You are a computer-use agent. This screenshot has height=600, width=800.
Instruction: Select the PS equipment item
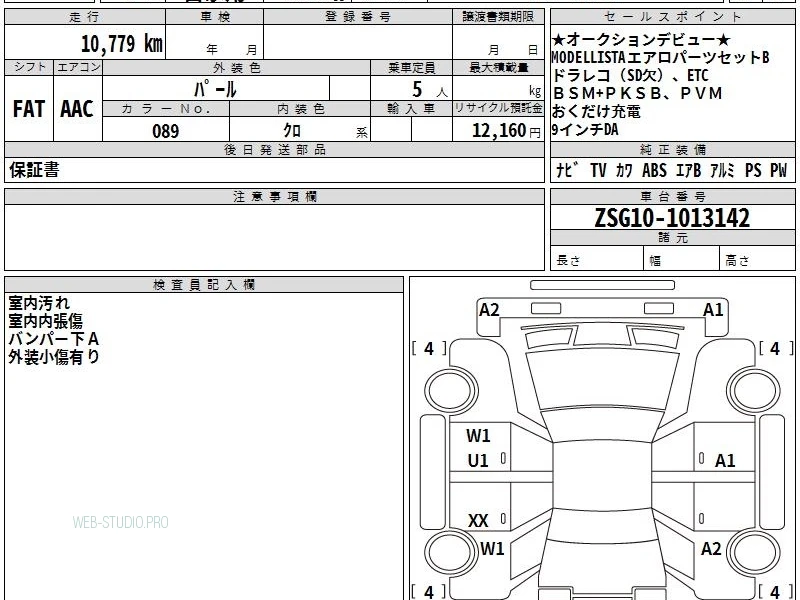[753, 170]
